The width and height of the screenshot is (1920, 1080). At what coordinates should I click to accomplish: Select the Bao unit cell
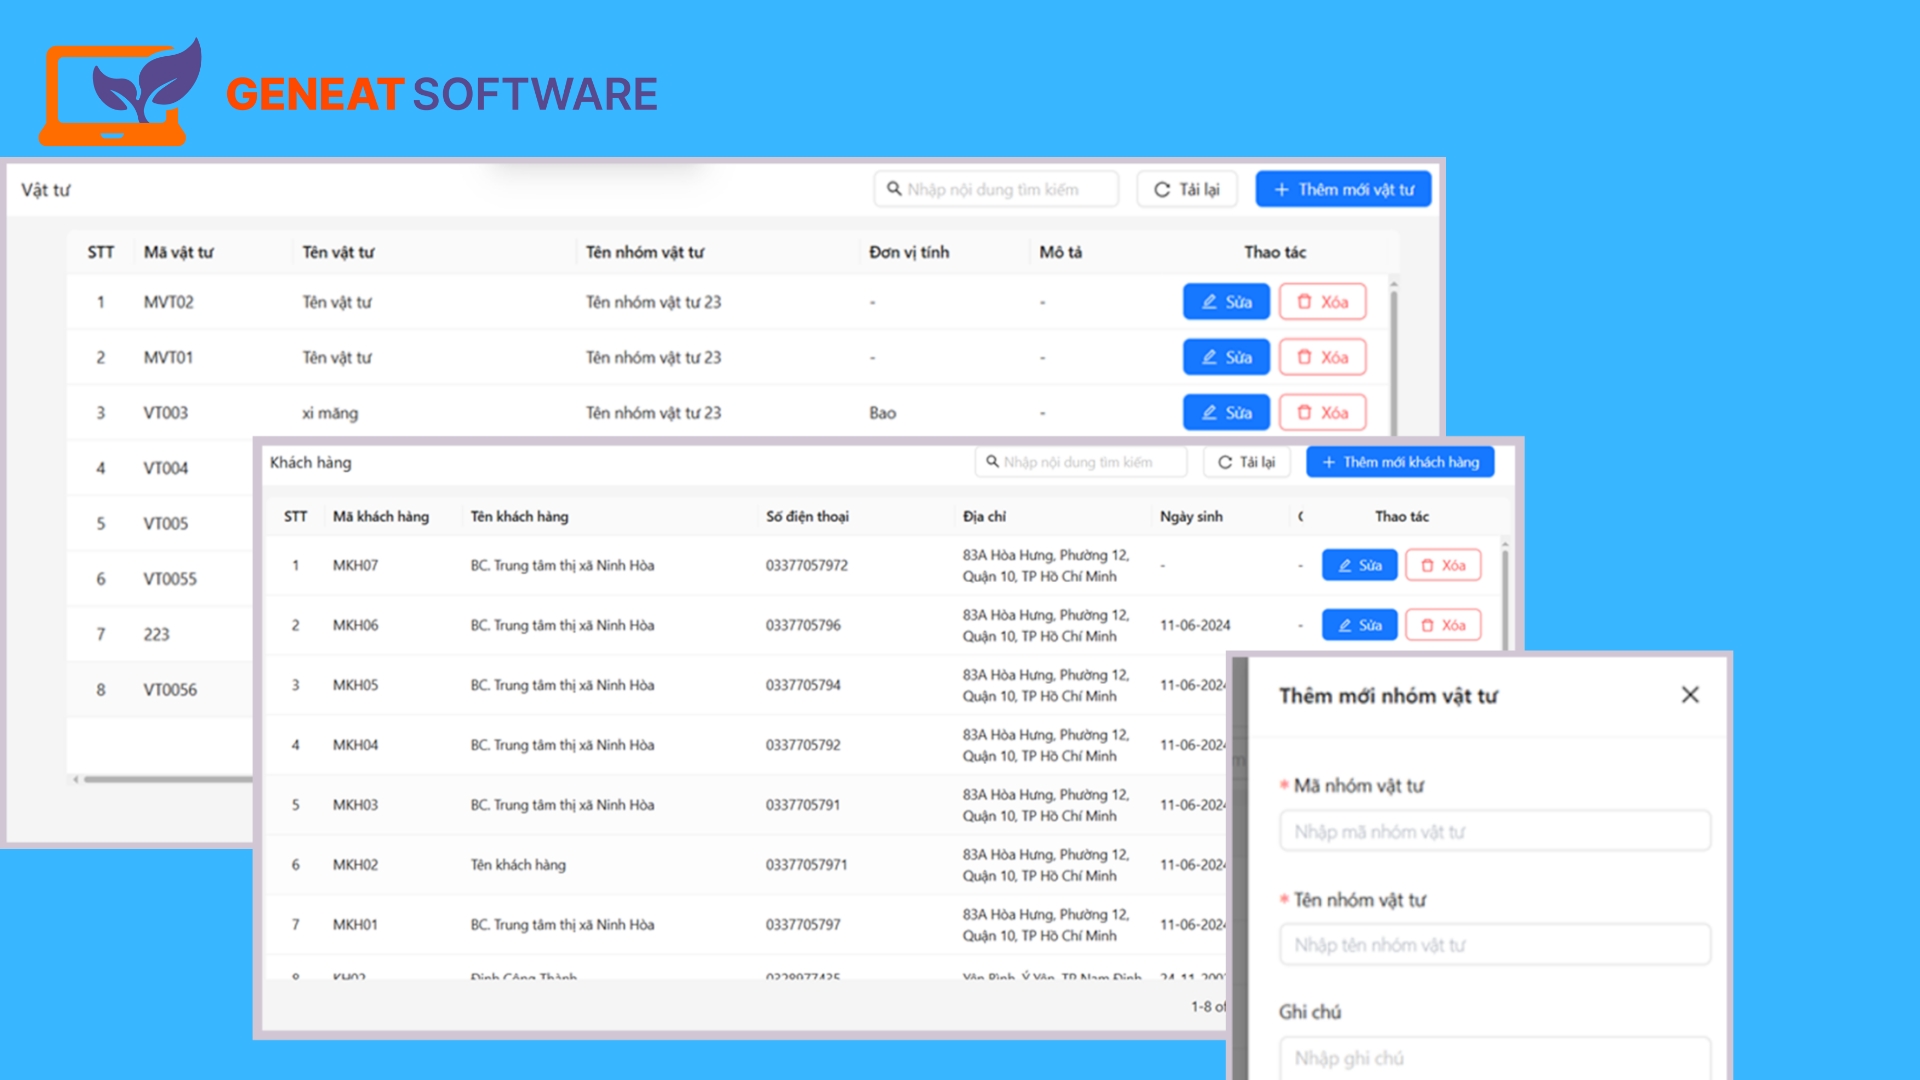coord(882,413)
